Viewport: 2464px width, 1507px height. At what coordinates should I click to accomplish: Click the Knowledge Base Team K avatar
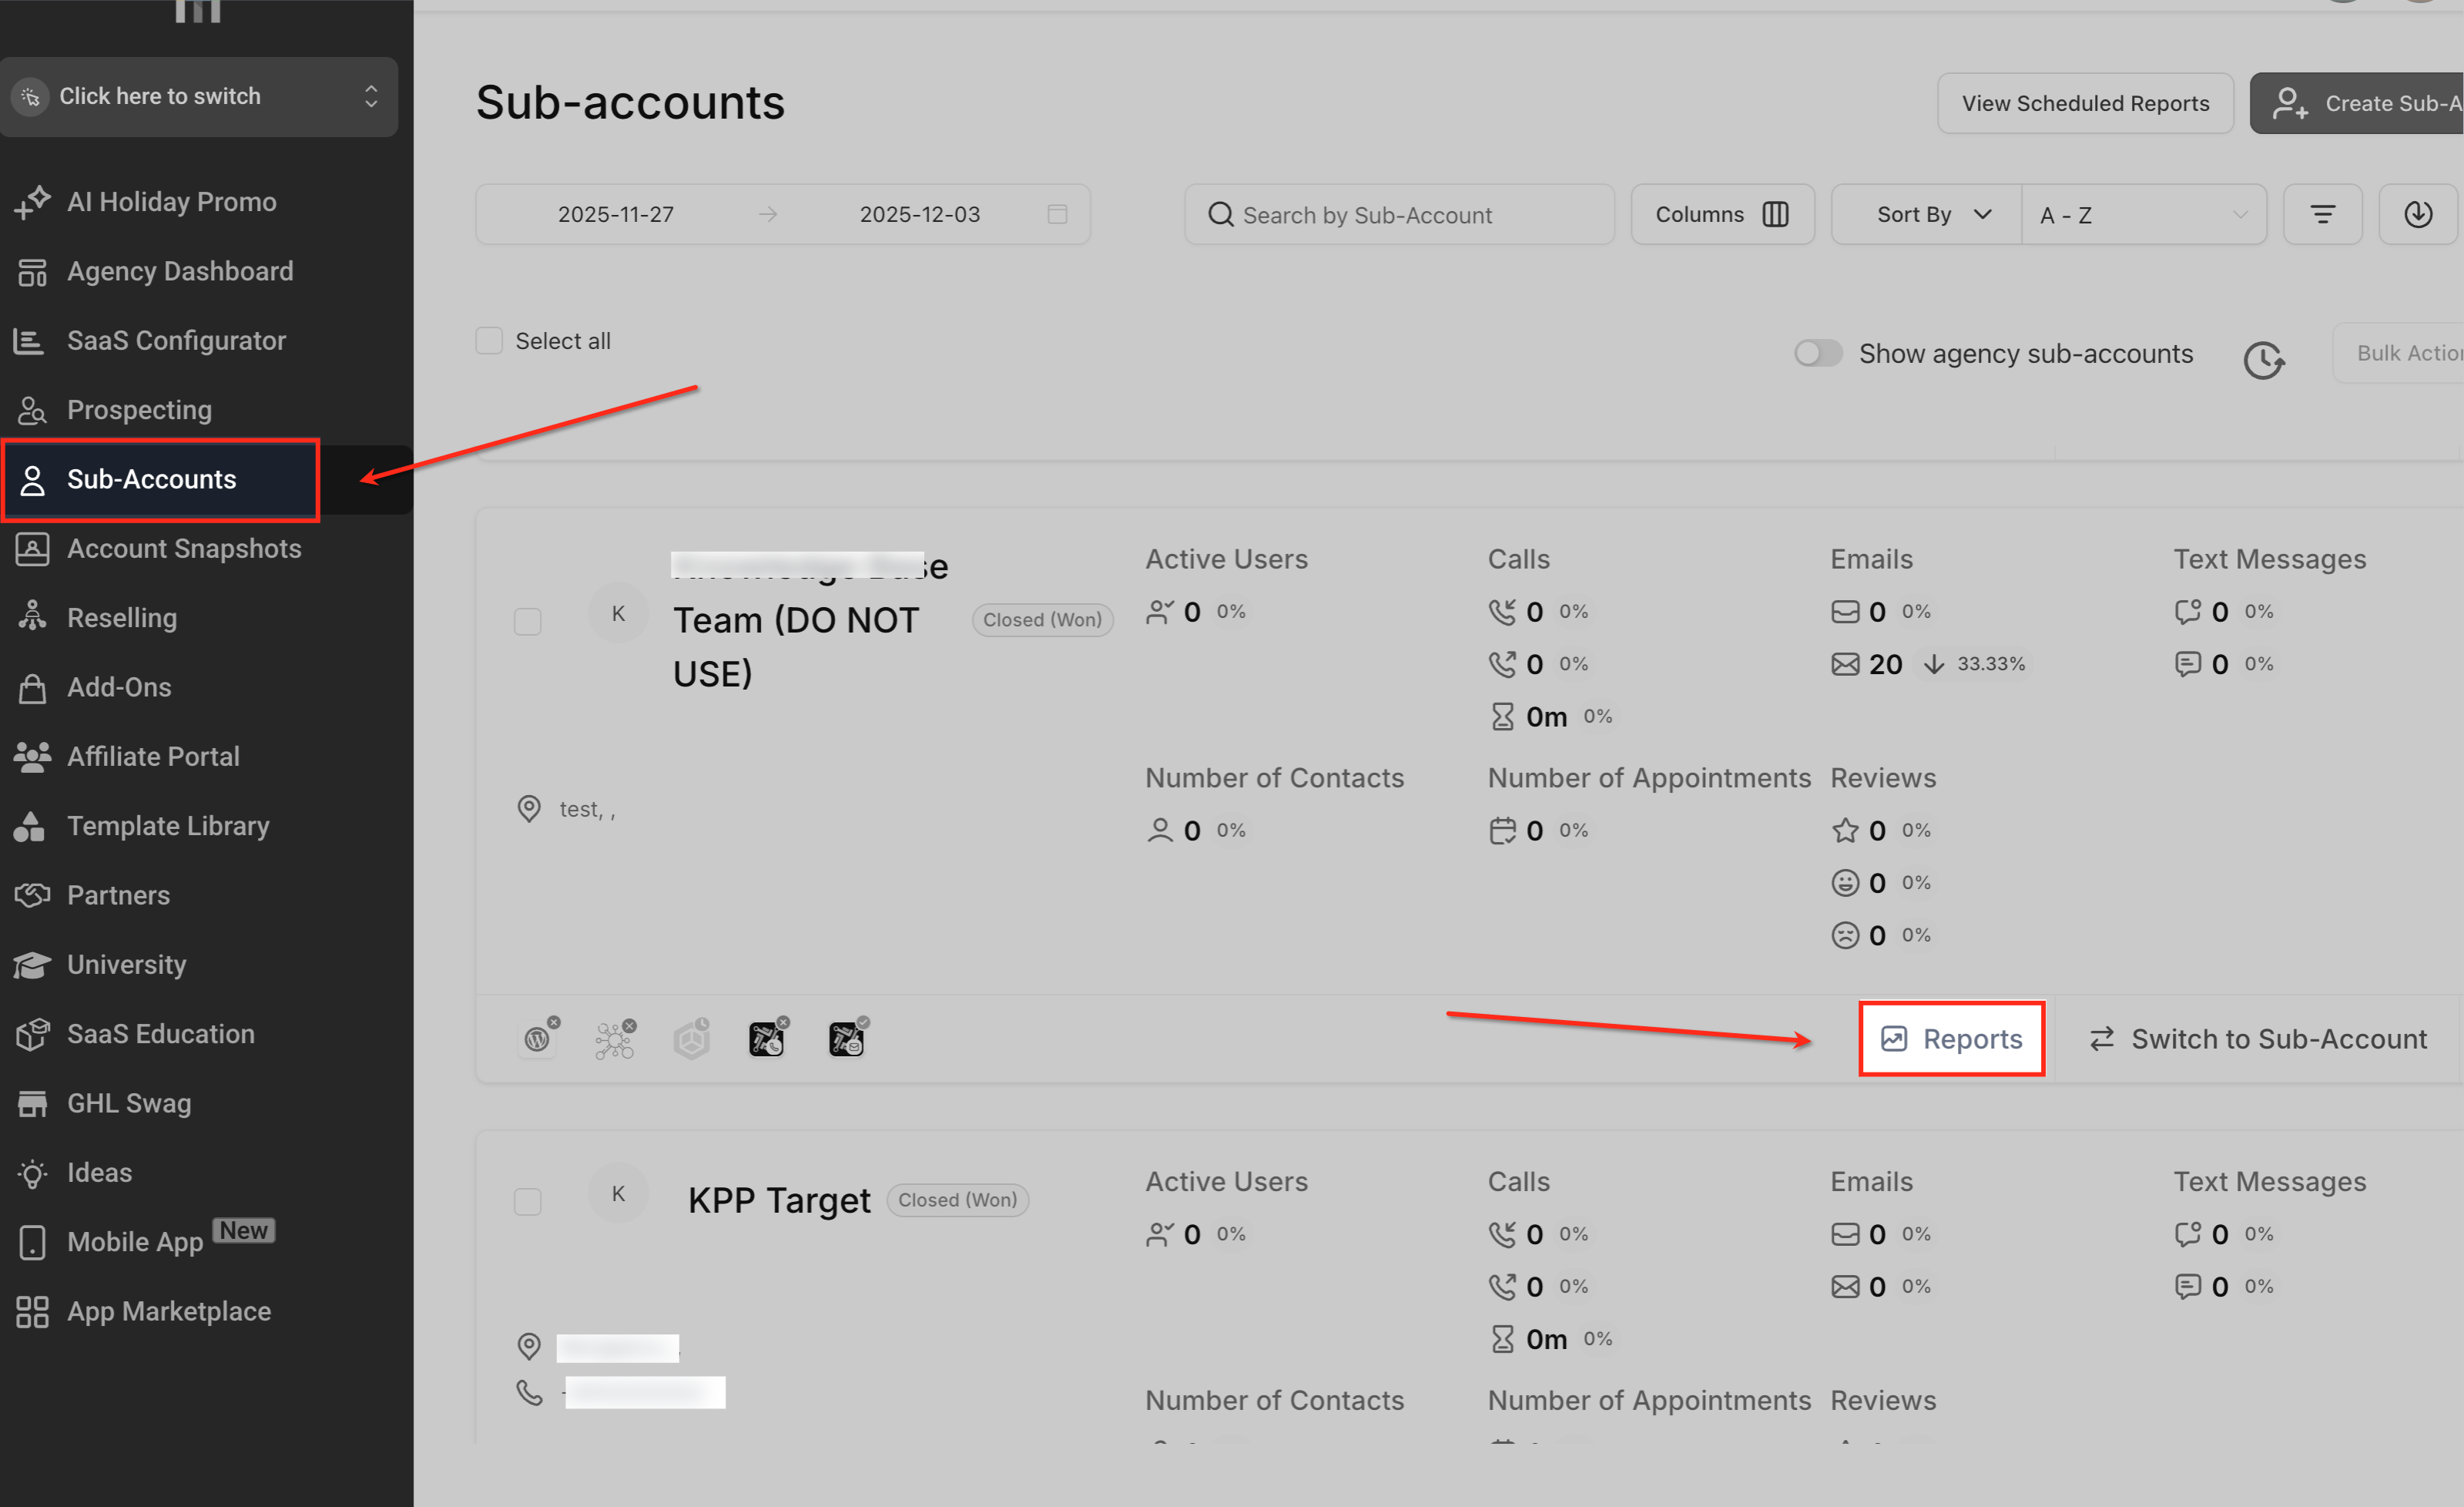coord(618,614)
